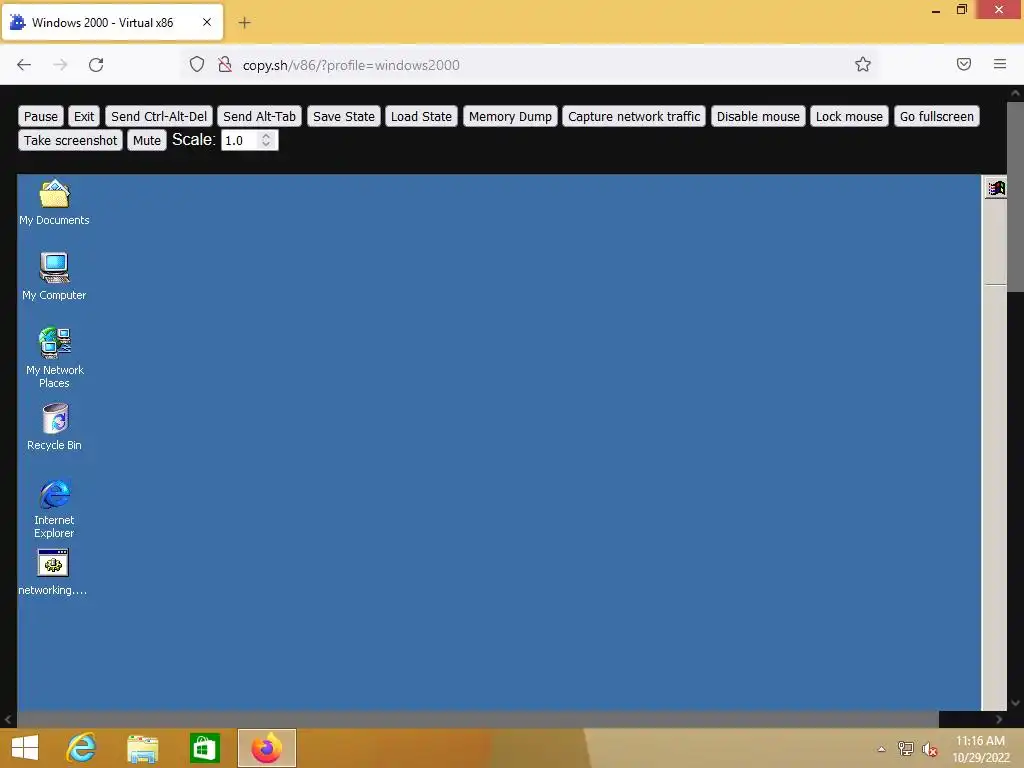1024x768 pixels.
Task: Click Load State button
Action: [421, 116]
